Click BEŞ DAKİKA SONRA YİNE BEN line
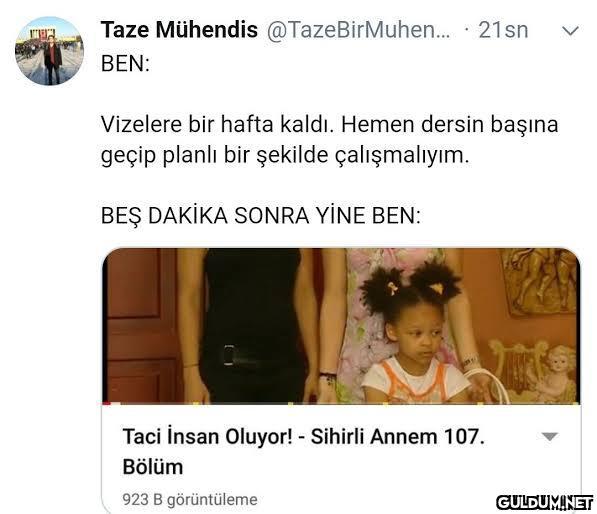 click(x=261, y=215)
